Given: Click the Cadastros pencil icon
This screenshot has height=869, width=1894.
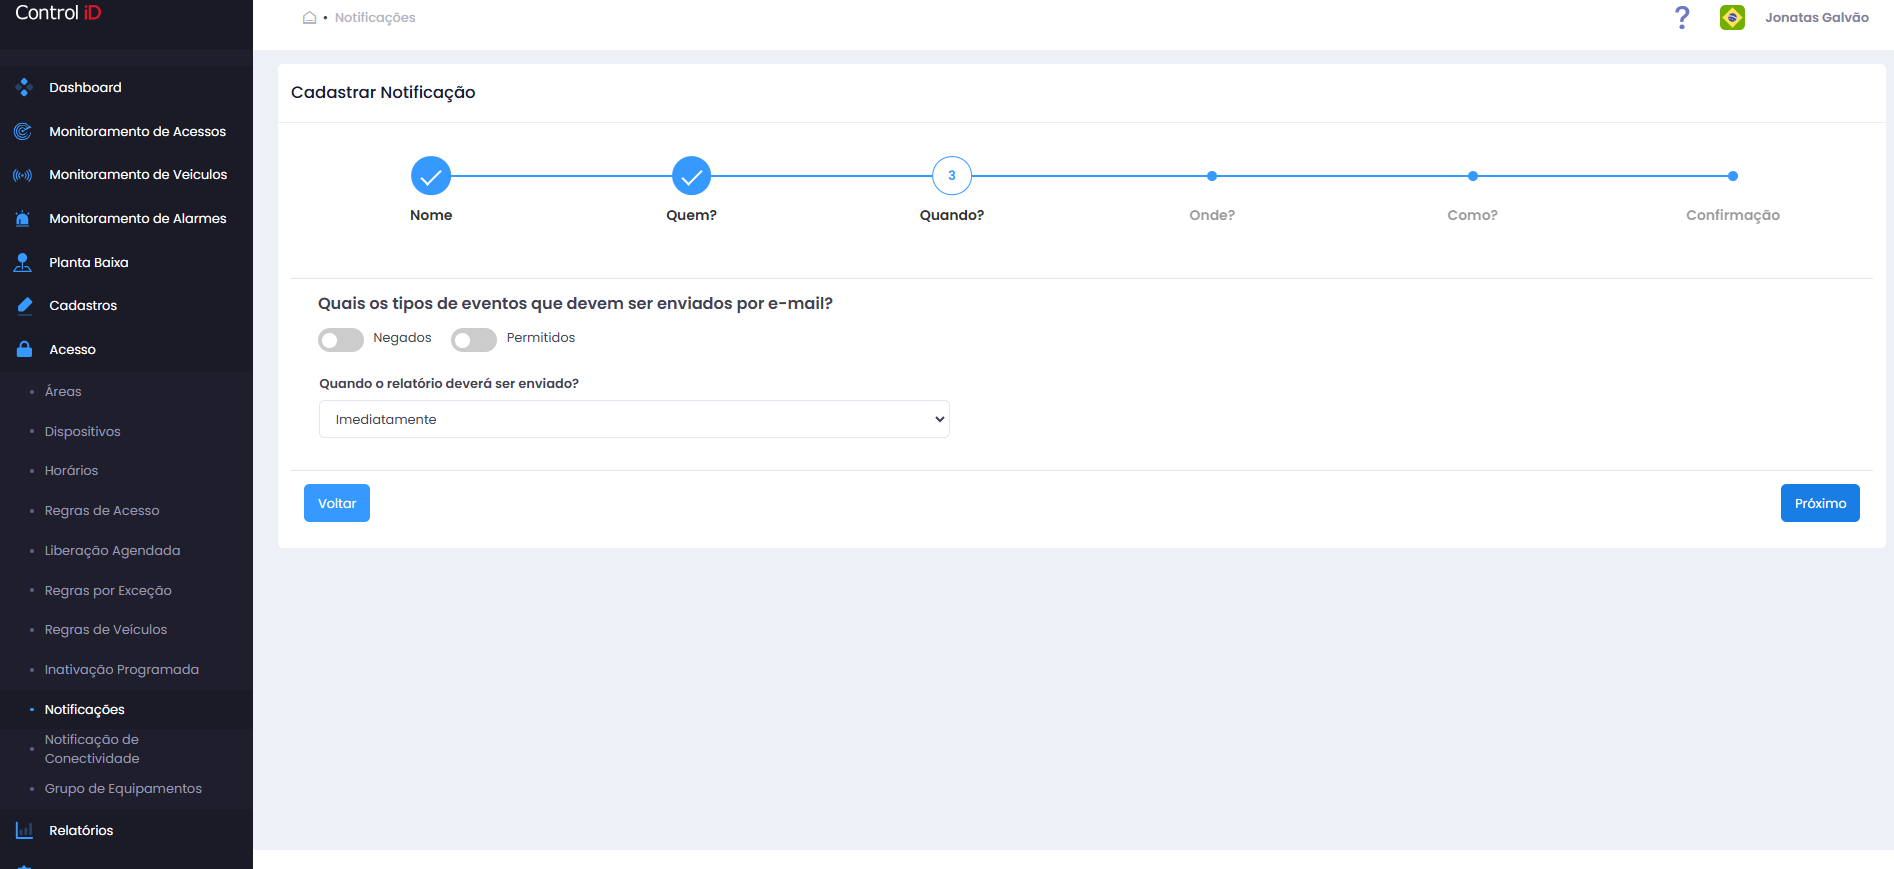Looking at the screenshot, I should coord(24,306).
